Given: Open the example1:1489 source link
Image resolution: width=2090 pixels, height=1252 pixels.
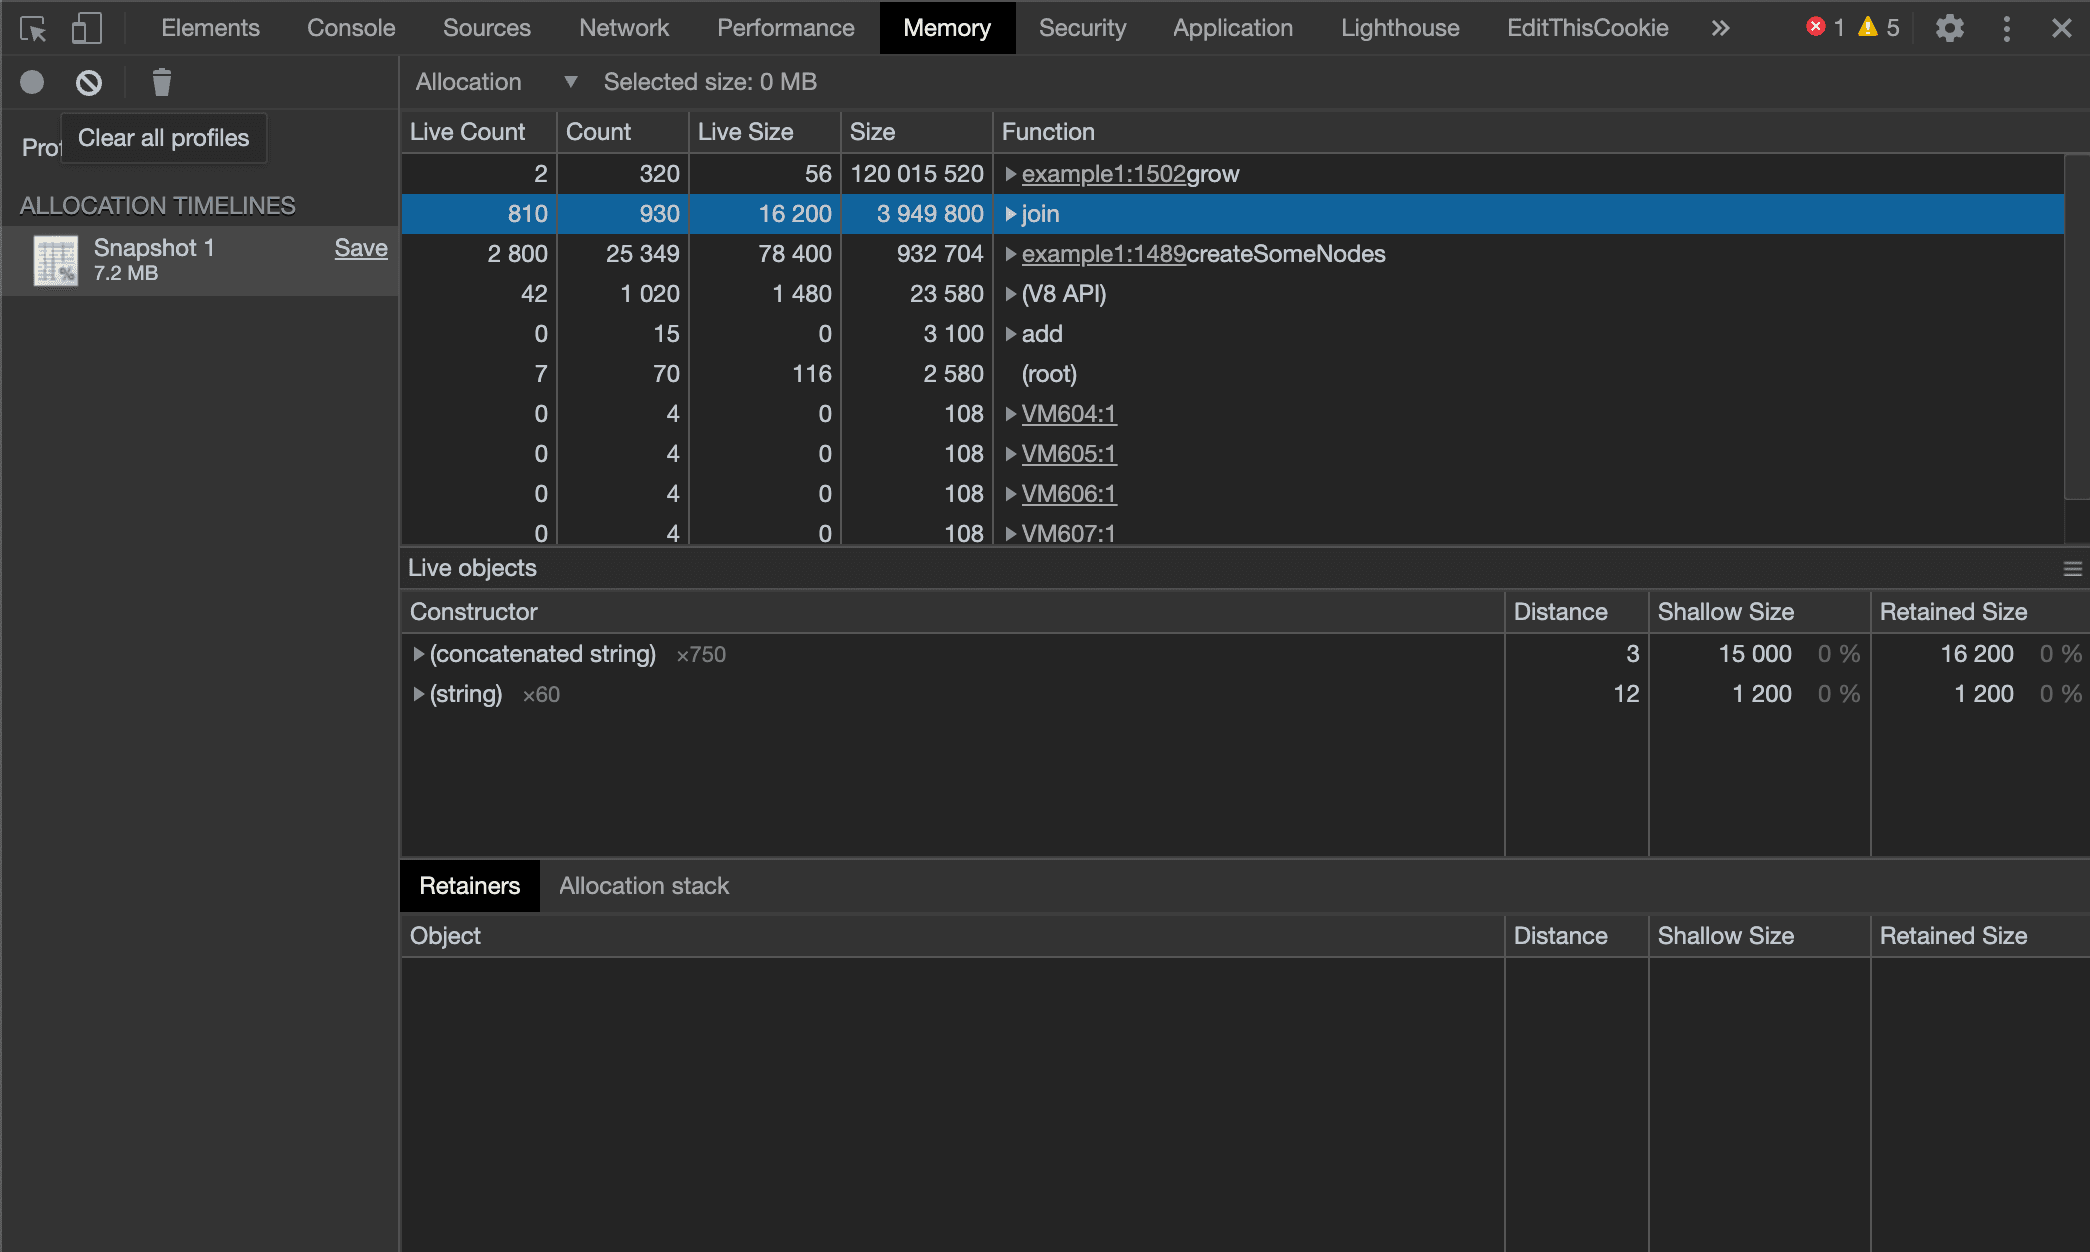Looking at the screenshot, I should 1103,254.
